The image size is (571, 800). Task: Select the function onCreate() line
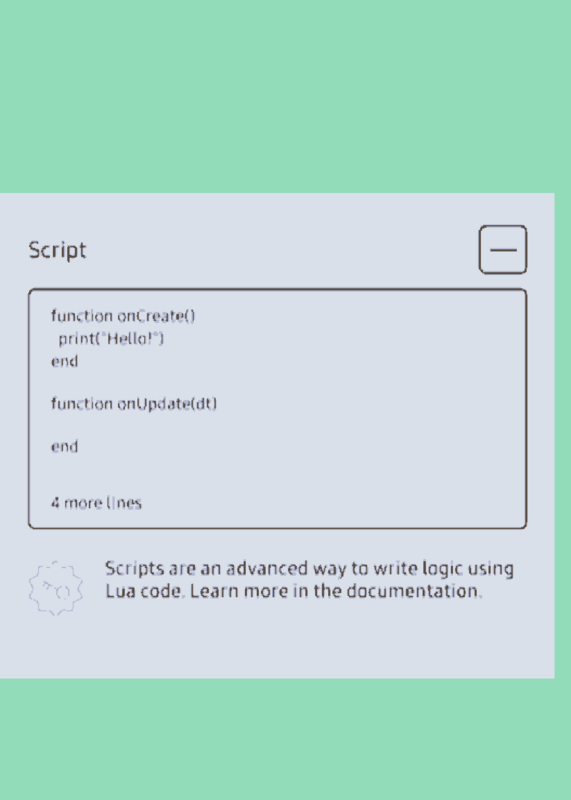click(x=123, y=316)
